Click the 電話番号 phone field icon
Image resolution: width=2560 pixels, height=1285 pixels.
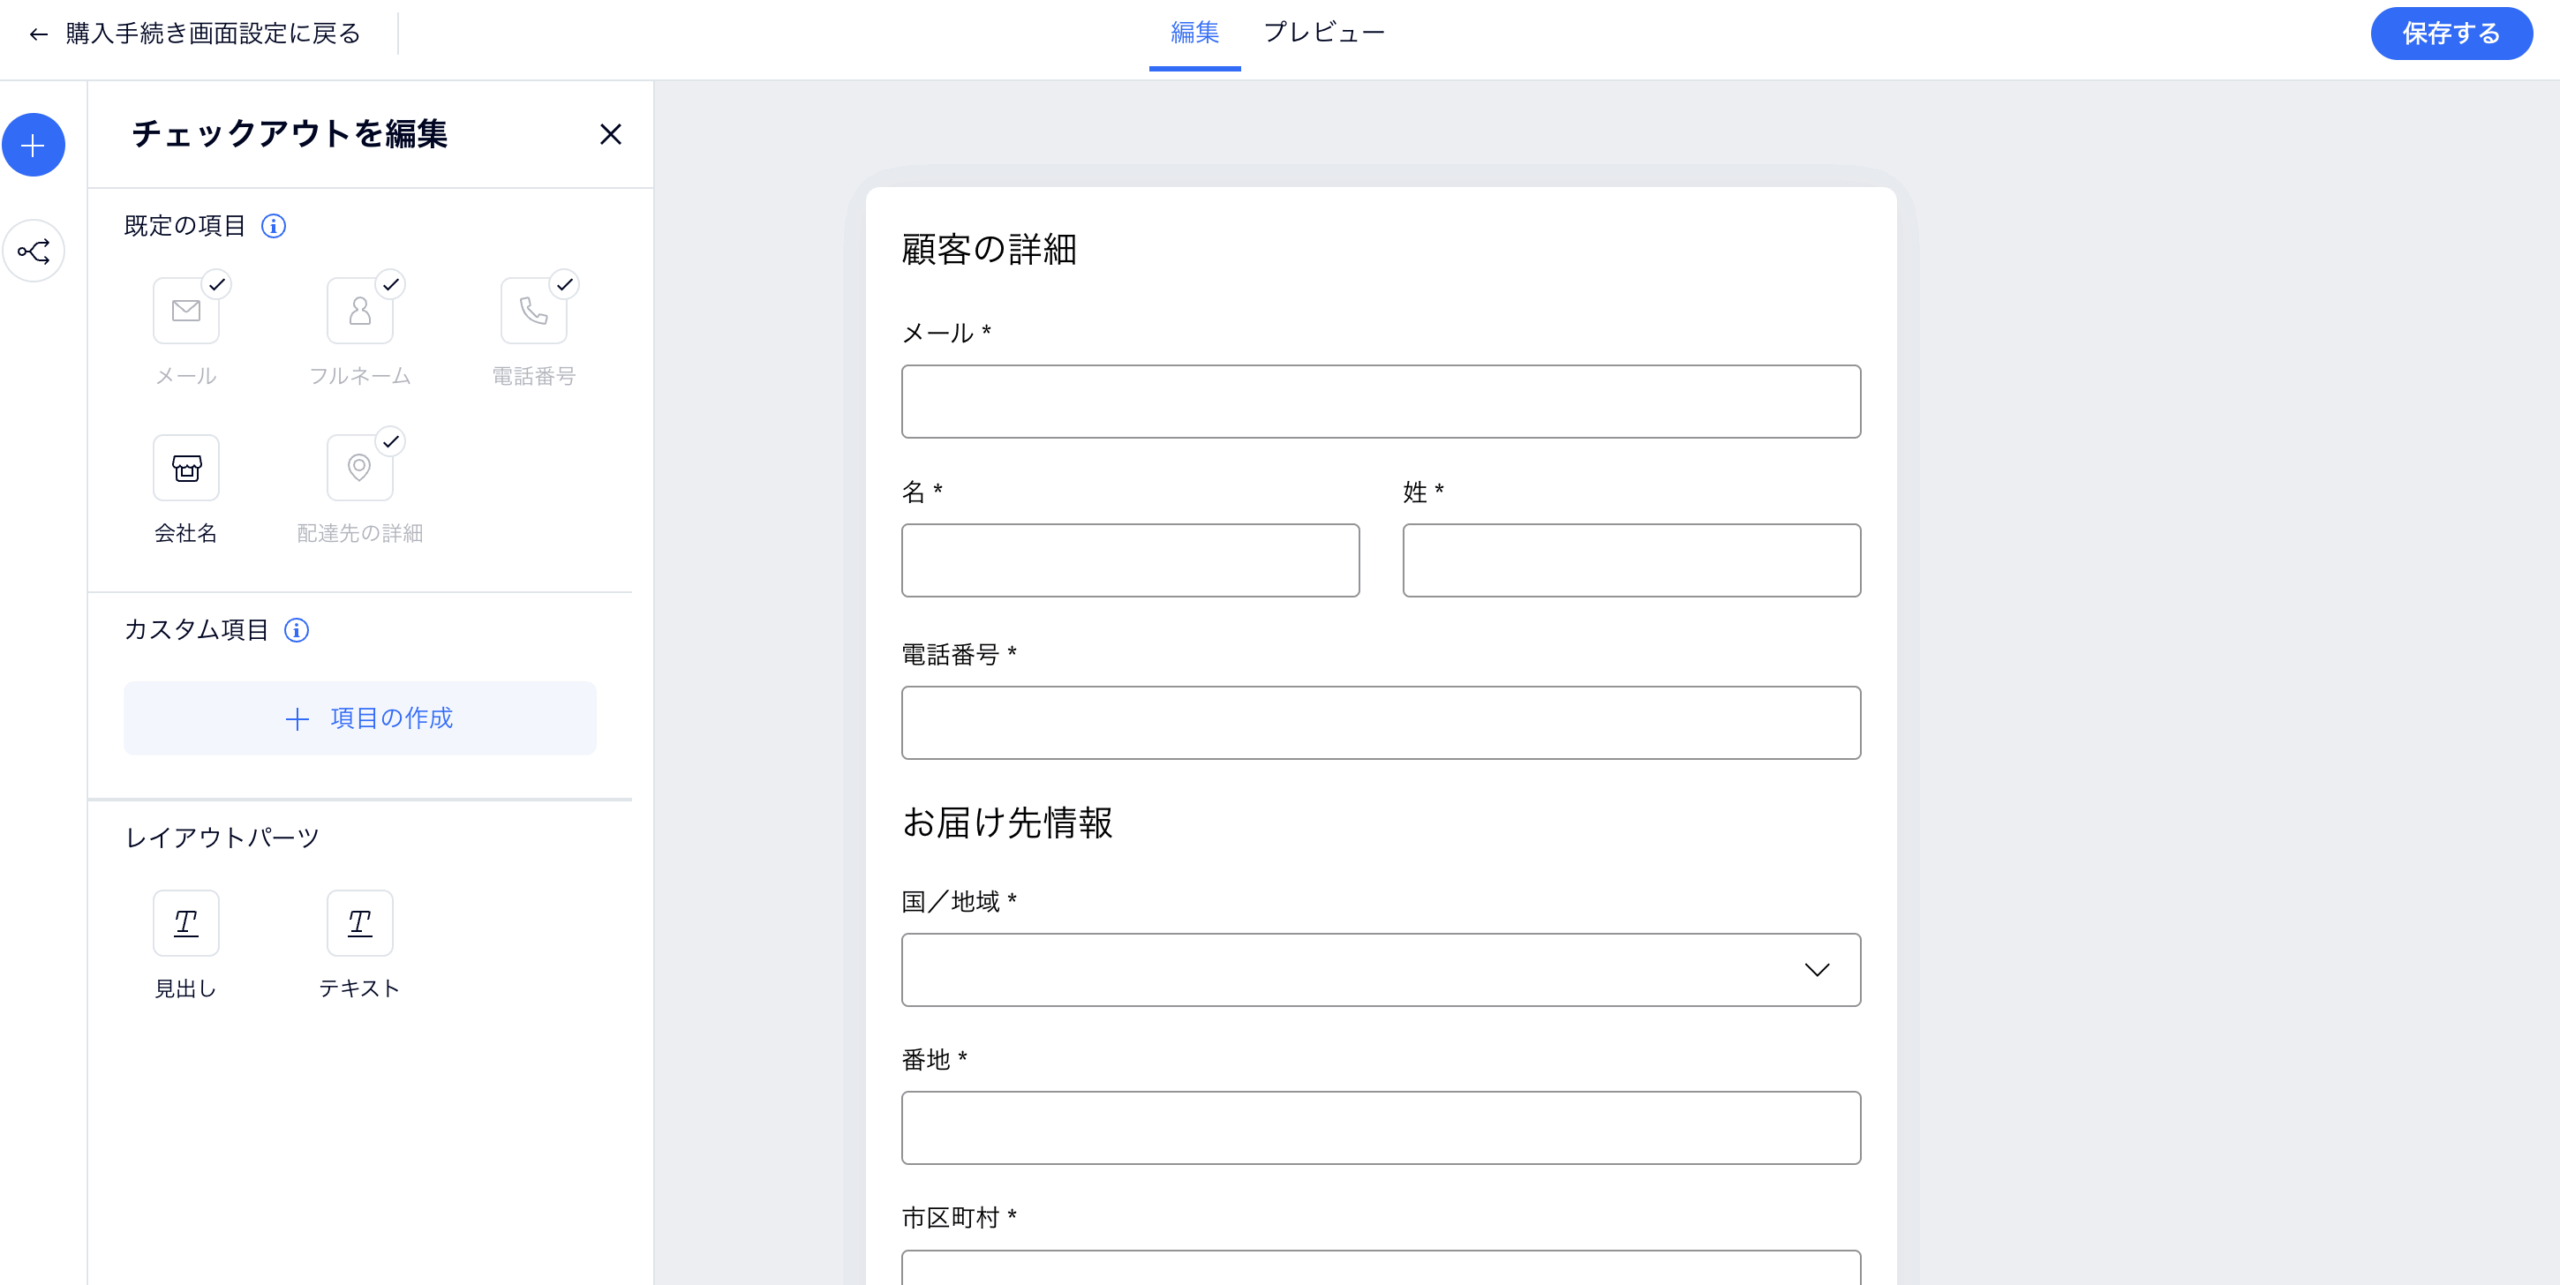click(x=534, y=311)
